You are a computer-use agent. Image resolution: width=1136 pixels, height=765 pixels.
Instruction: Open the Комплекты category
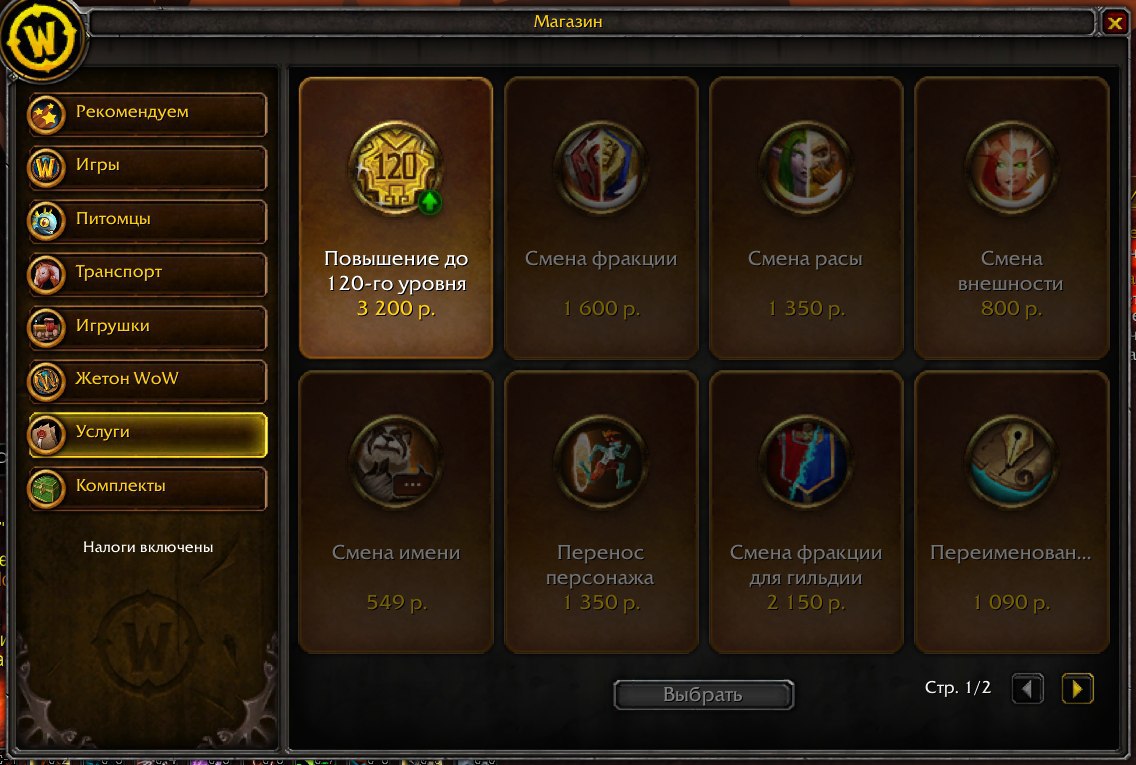point(147,488)
